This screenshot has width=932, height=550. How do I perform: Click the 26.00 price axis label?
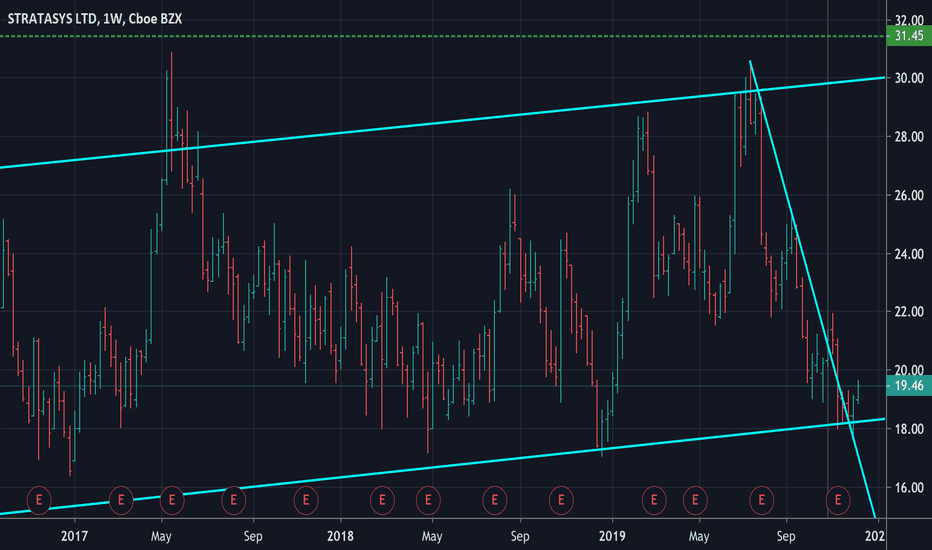point(909,195)
